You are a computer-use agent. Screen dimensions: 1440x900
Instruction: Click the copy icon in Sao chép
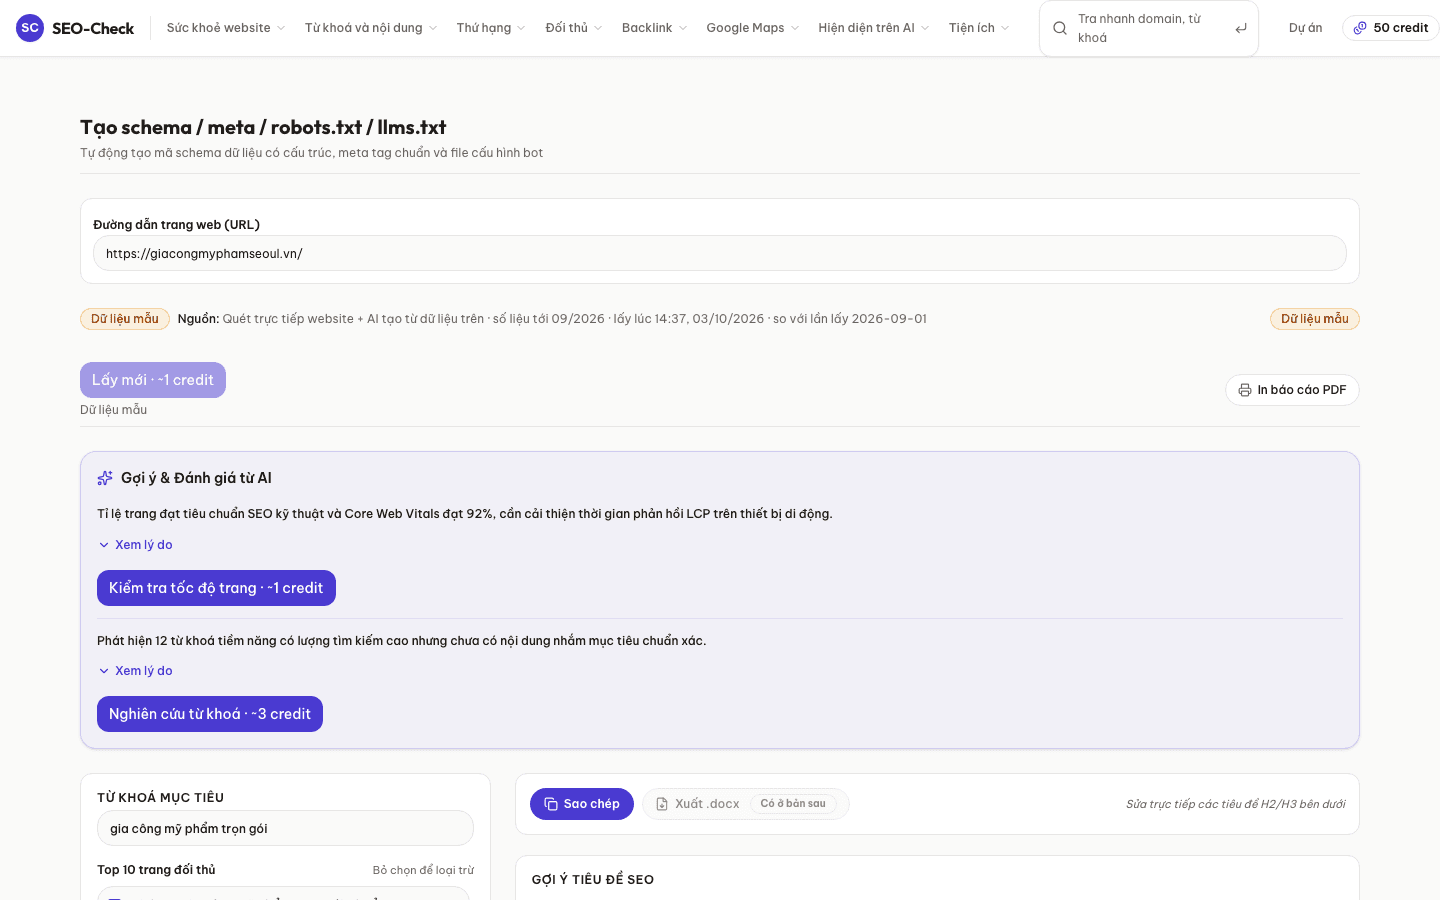(551, 804)
